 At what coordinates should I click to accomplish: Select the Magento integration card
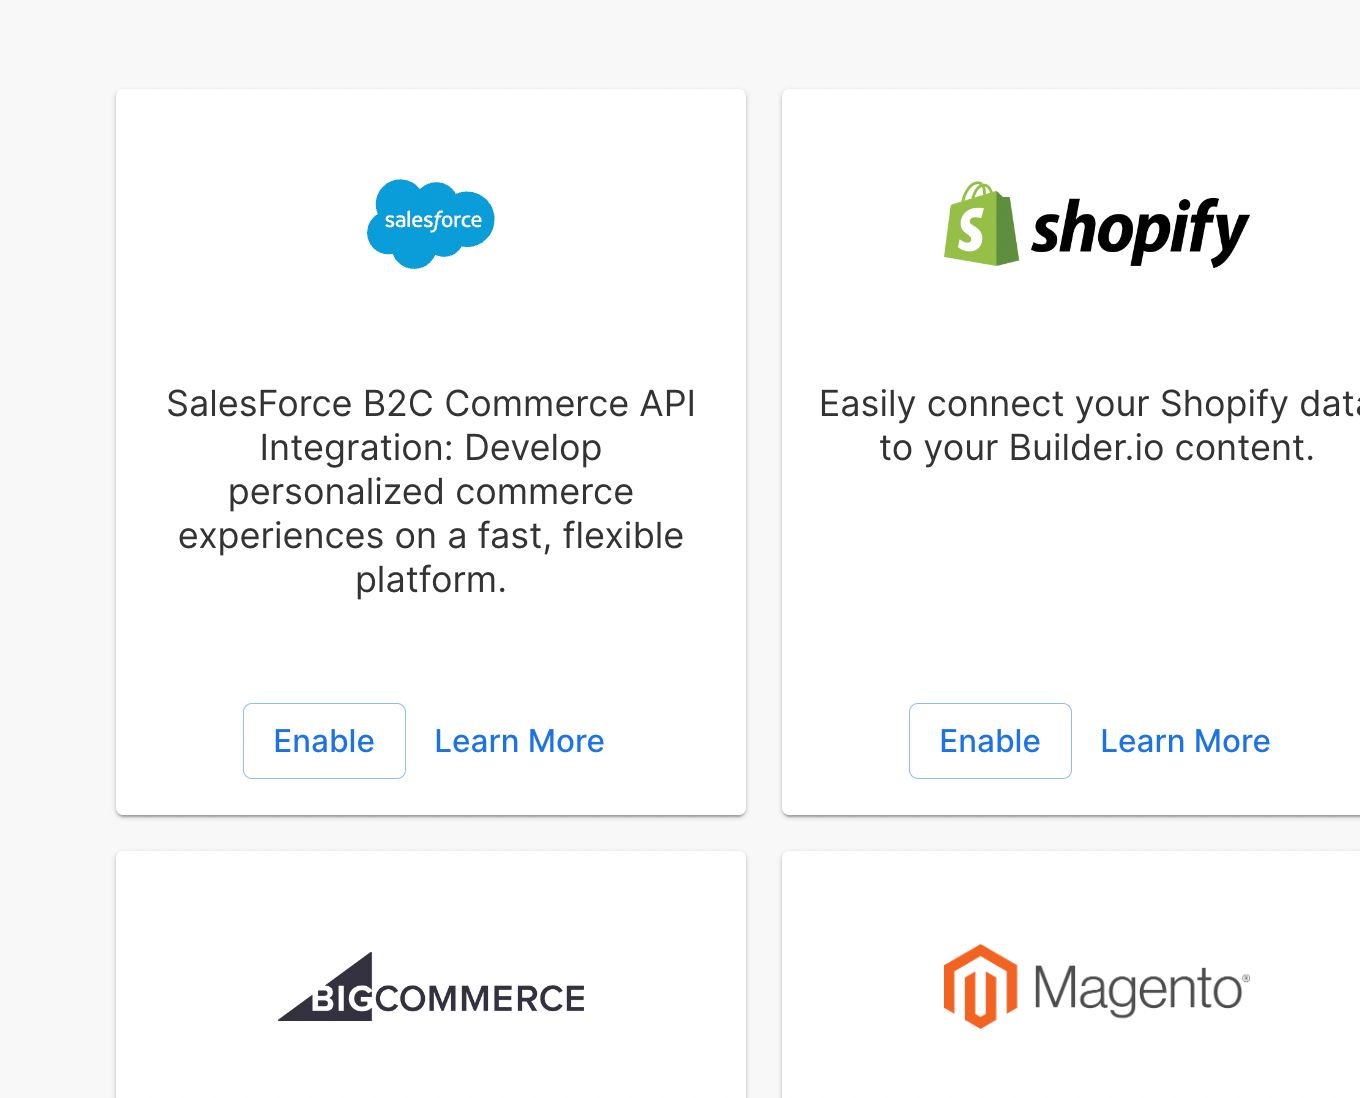pyautogui.click(x=1071, y=975)
